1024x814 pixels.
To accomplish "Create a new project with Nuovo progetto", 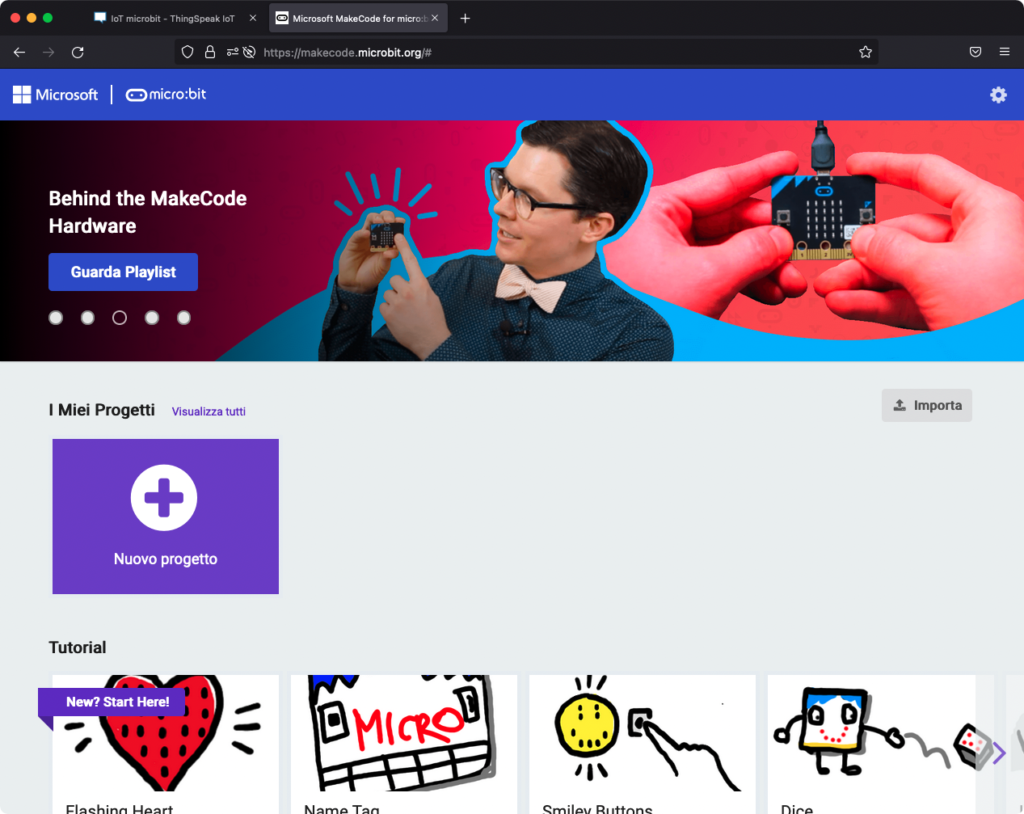I will click(x=165, y=516).
